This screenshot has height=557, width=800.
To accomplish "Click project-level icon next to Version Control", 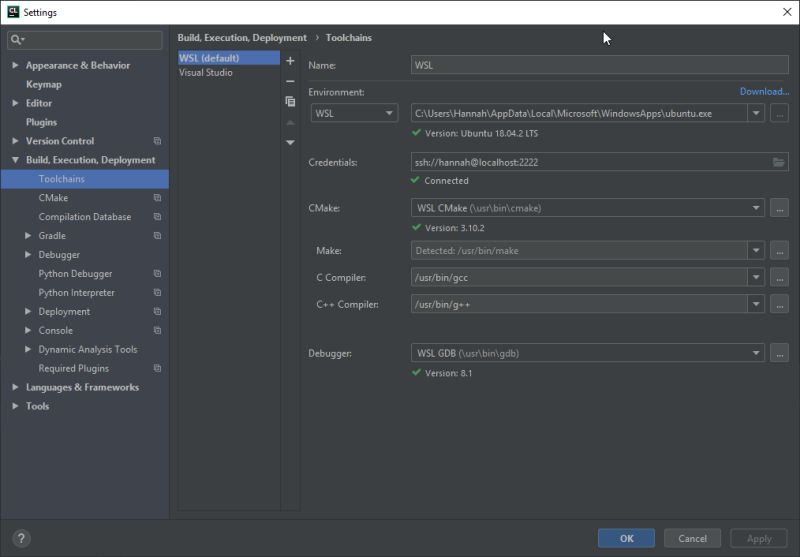I will click(157, 141).
